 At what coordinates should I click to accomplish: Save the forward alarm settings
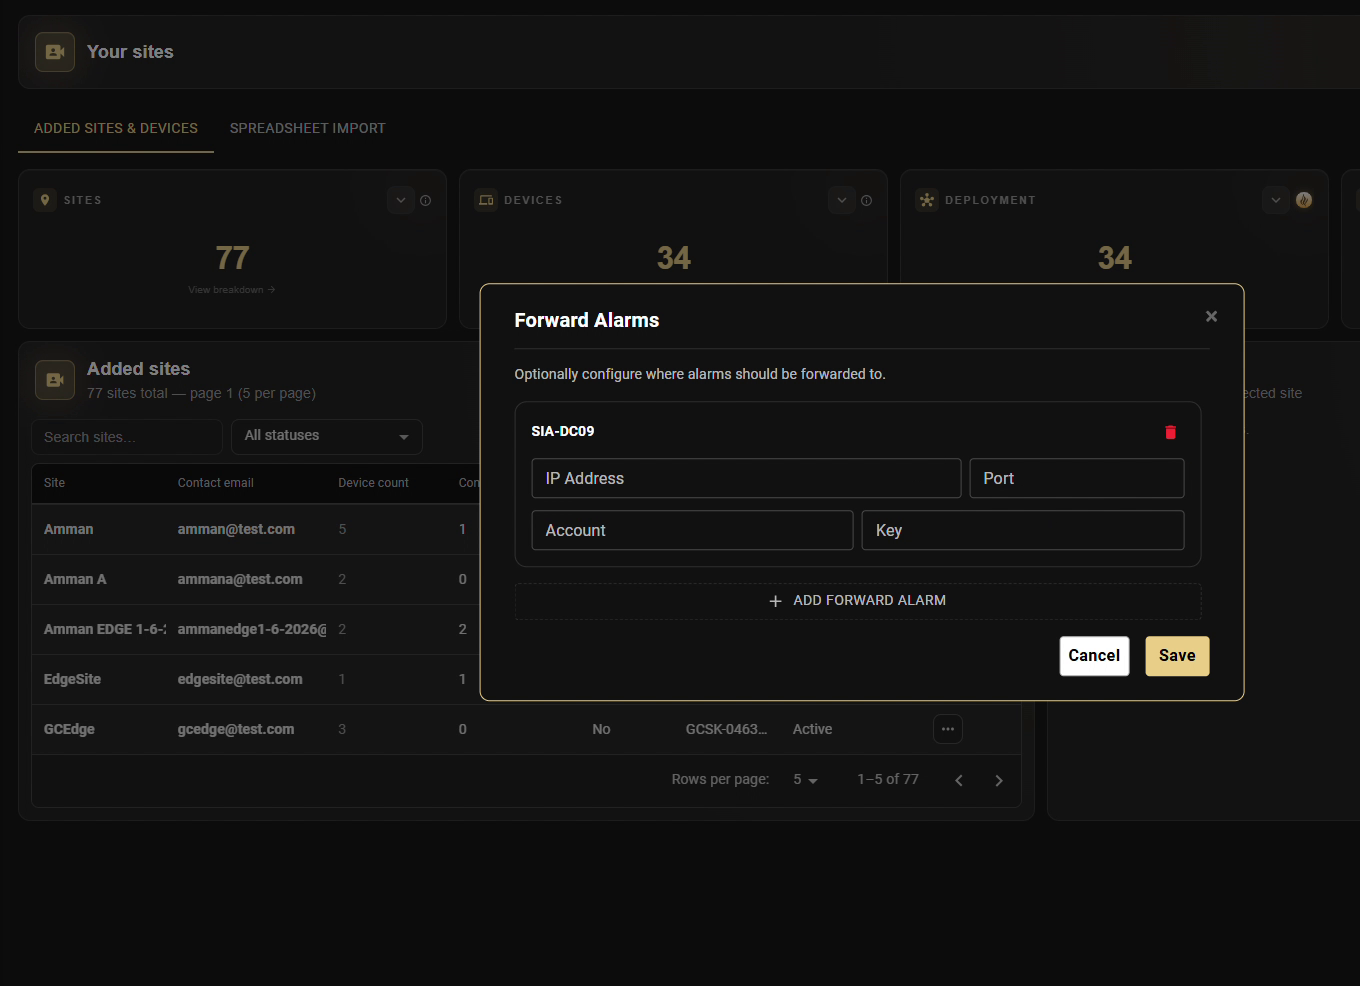tap(1177, 656)
